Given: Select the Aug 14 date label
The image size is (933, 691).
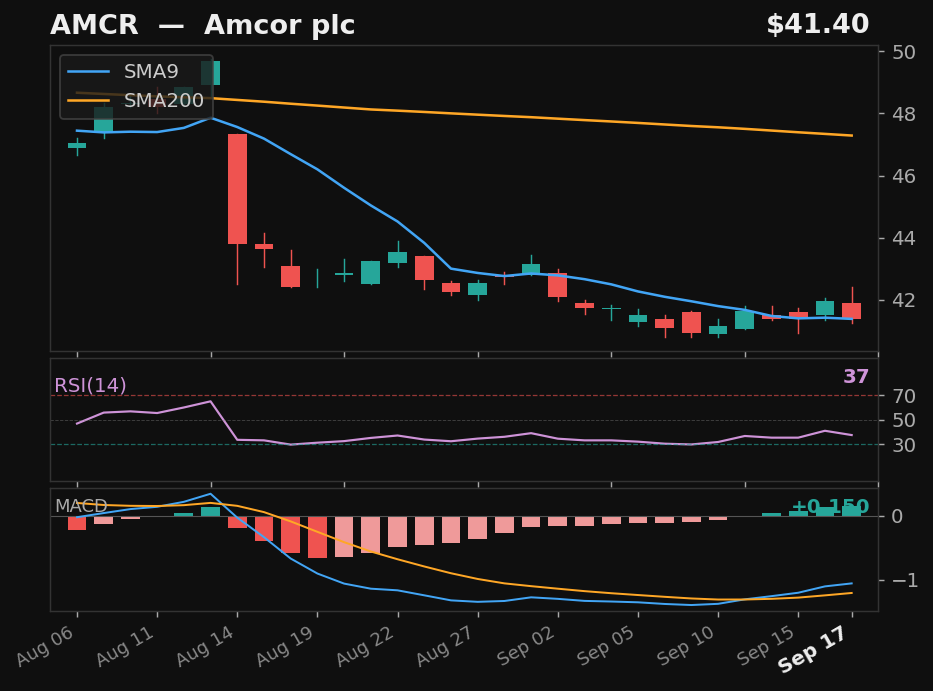Looking at the screenshot, I should click(205, 646).
